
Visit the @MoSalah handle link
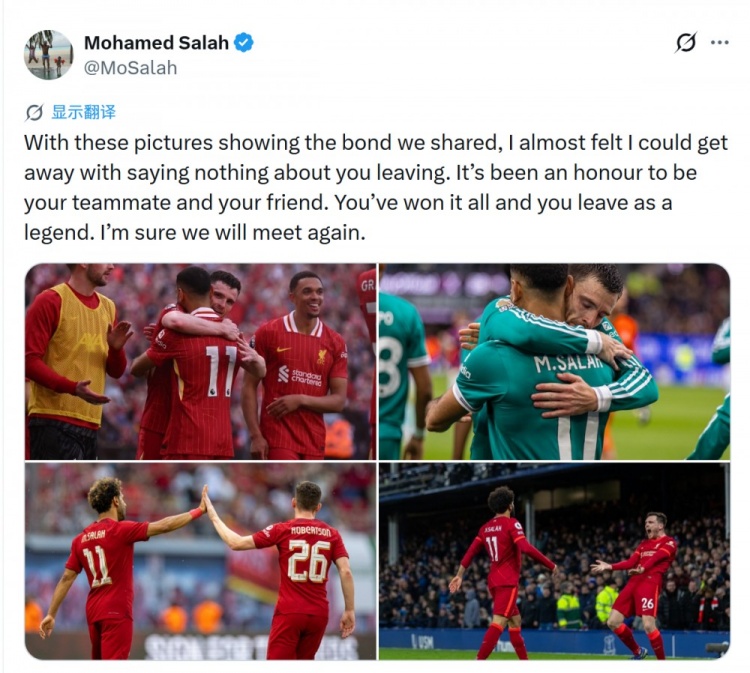pyautogui.click(x=131, y=68)
